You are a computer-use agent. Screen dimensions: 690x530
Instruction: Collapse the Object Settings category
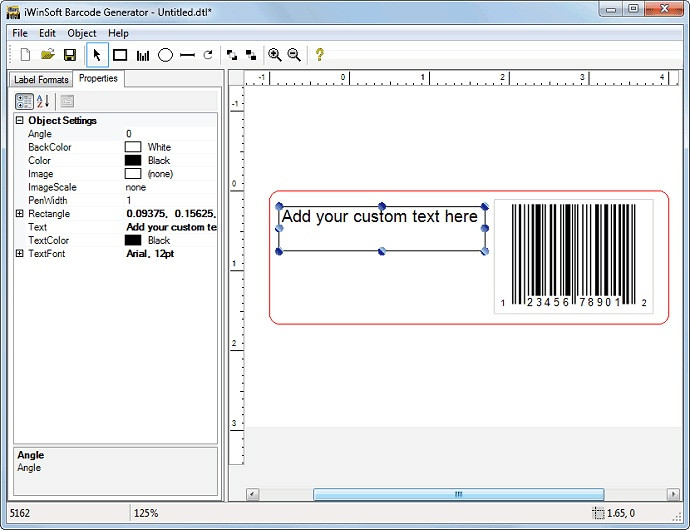click(x=19, y=120)
